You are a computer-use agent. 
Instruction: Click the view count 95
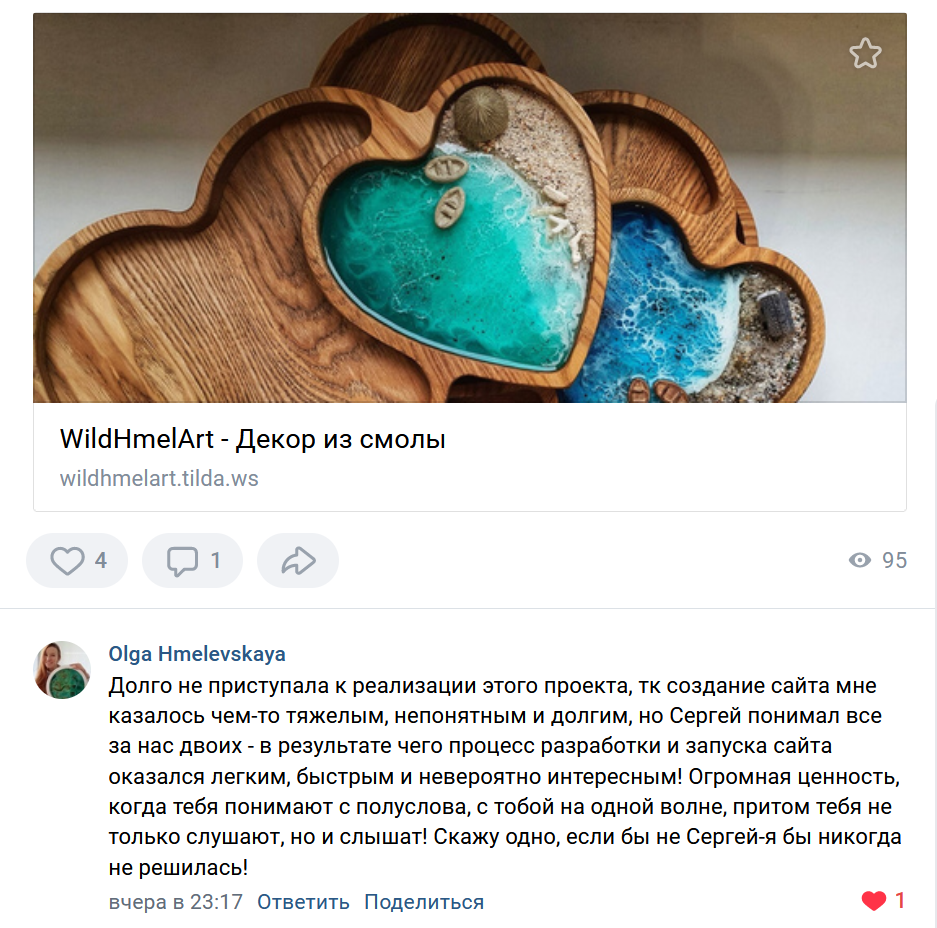[x=895, y=561]
